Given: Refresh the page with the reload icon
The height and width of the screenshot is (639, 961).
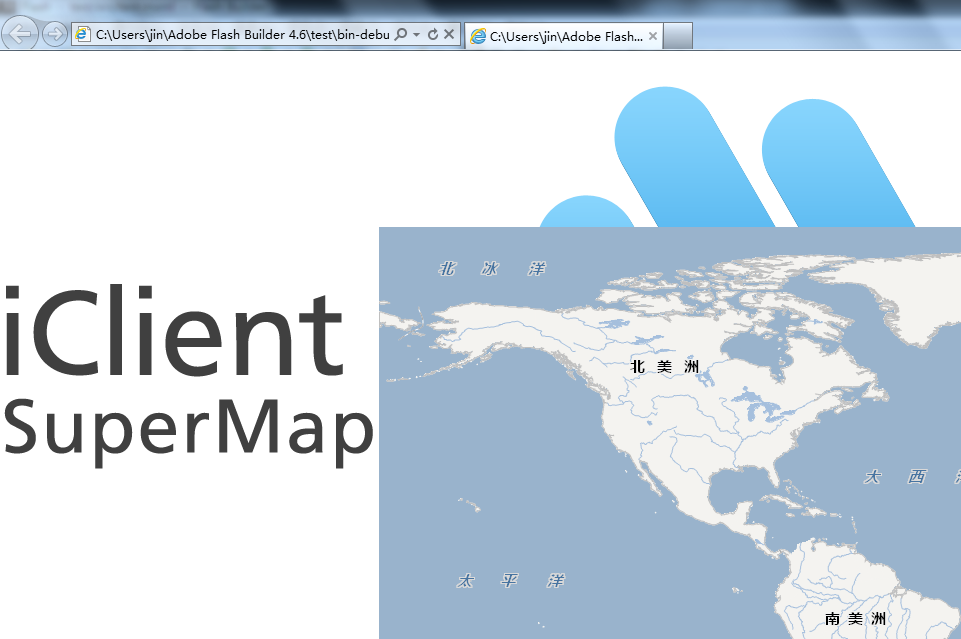Looking at the screenshot, I should click(433, 34).
